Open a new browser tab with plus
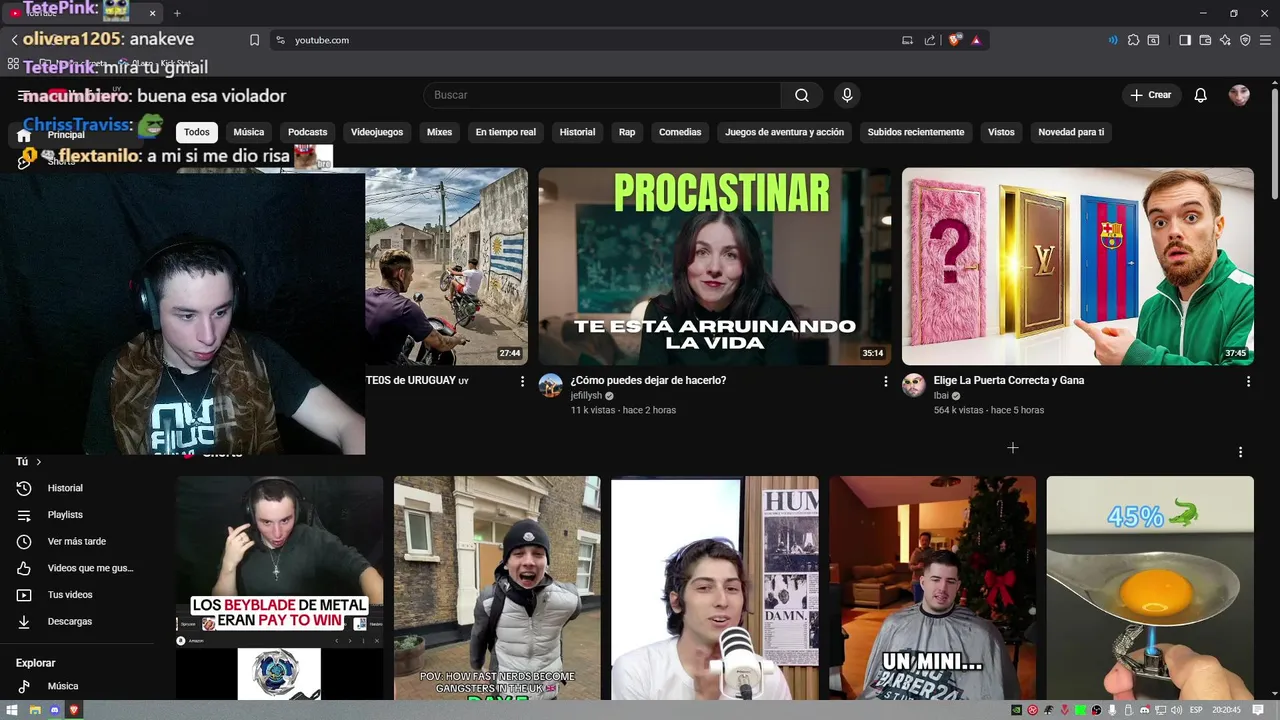The image size is (1280, 720). (177, 13)
